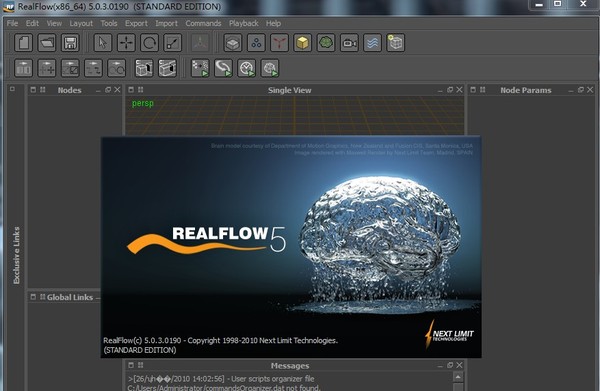This screenshot has width=600, height=391.
Task: Collapse the Node Params panel
Action: pos(571,90)
